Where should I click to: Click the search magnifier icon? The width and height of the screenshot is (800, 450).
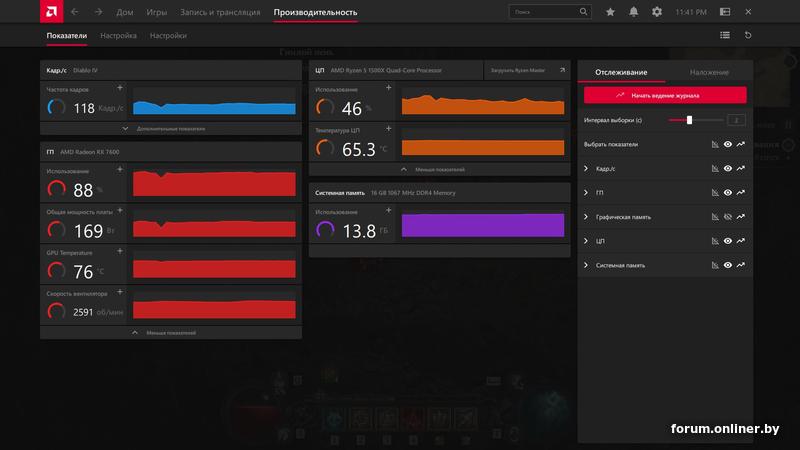[x=583, y=12]
